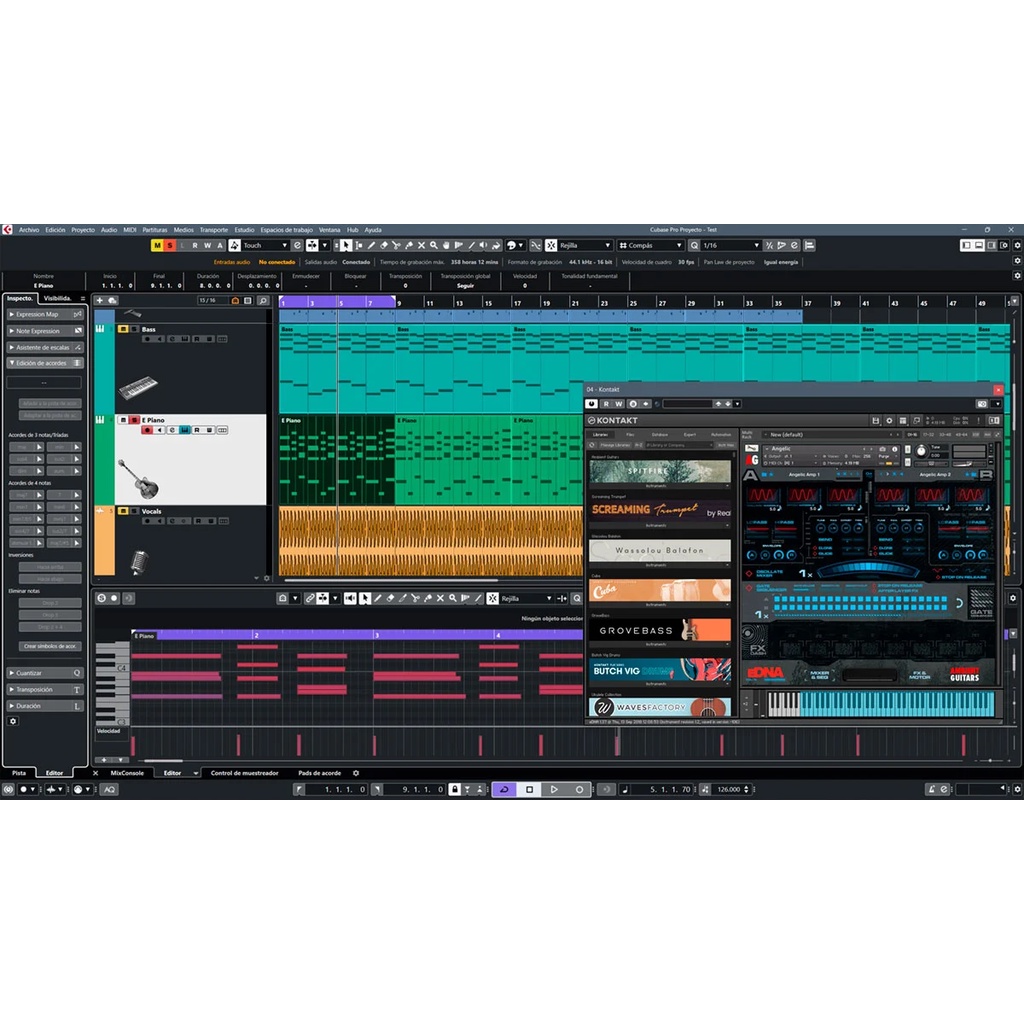This screenshot has height=1024, width=1024.
Task: Select the Grovebass library in Kontakt
Action: (x=660, y=630)
